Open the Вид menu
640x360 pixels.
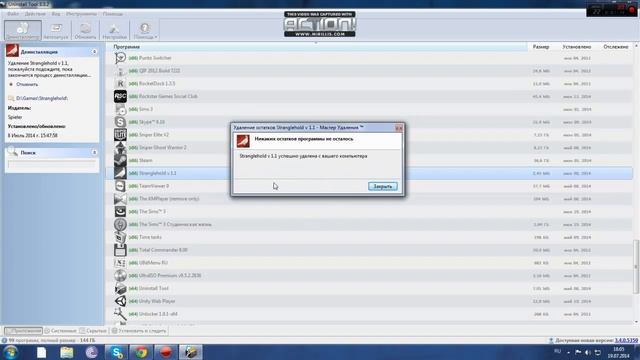click(x=56, y=14)
